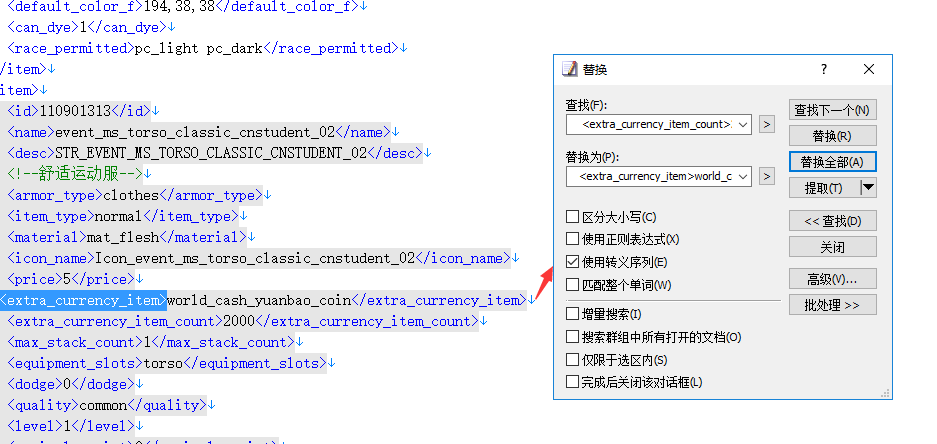Enable 仅限于选区内 checkbox
This screenshot has height=444, width=937.
point(573,359)
